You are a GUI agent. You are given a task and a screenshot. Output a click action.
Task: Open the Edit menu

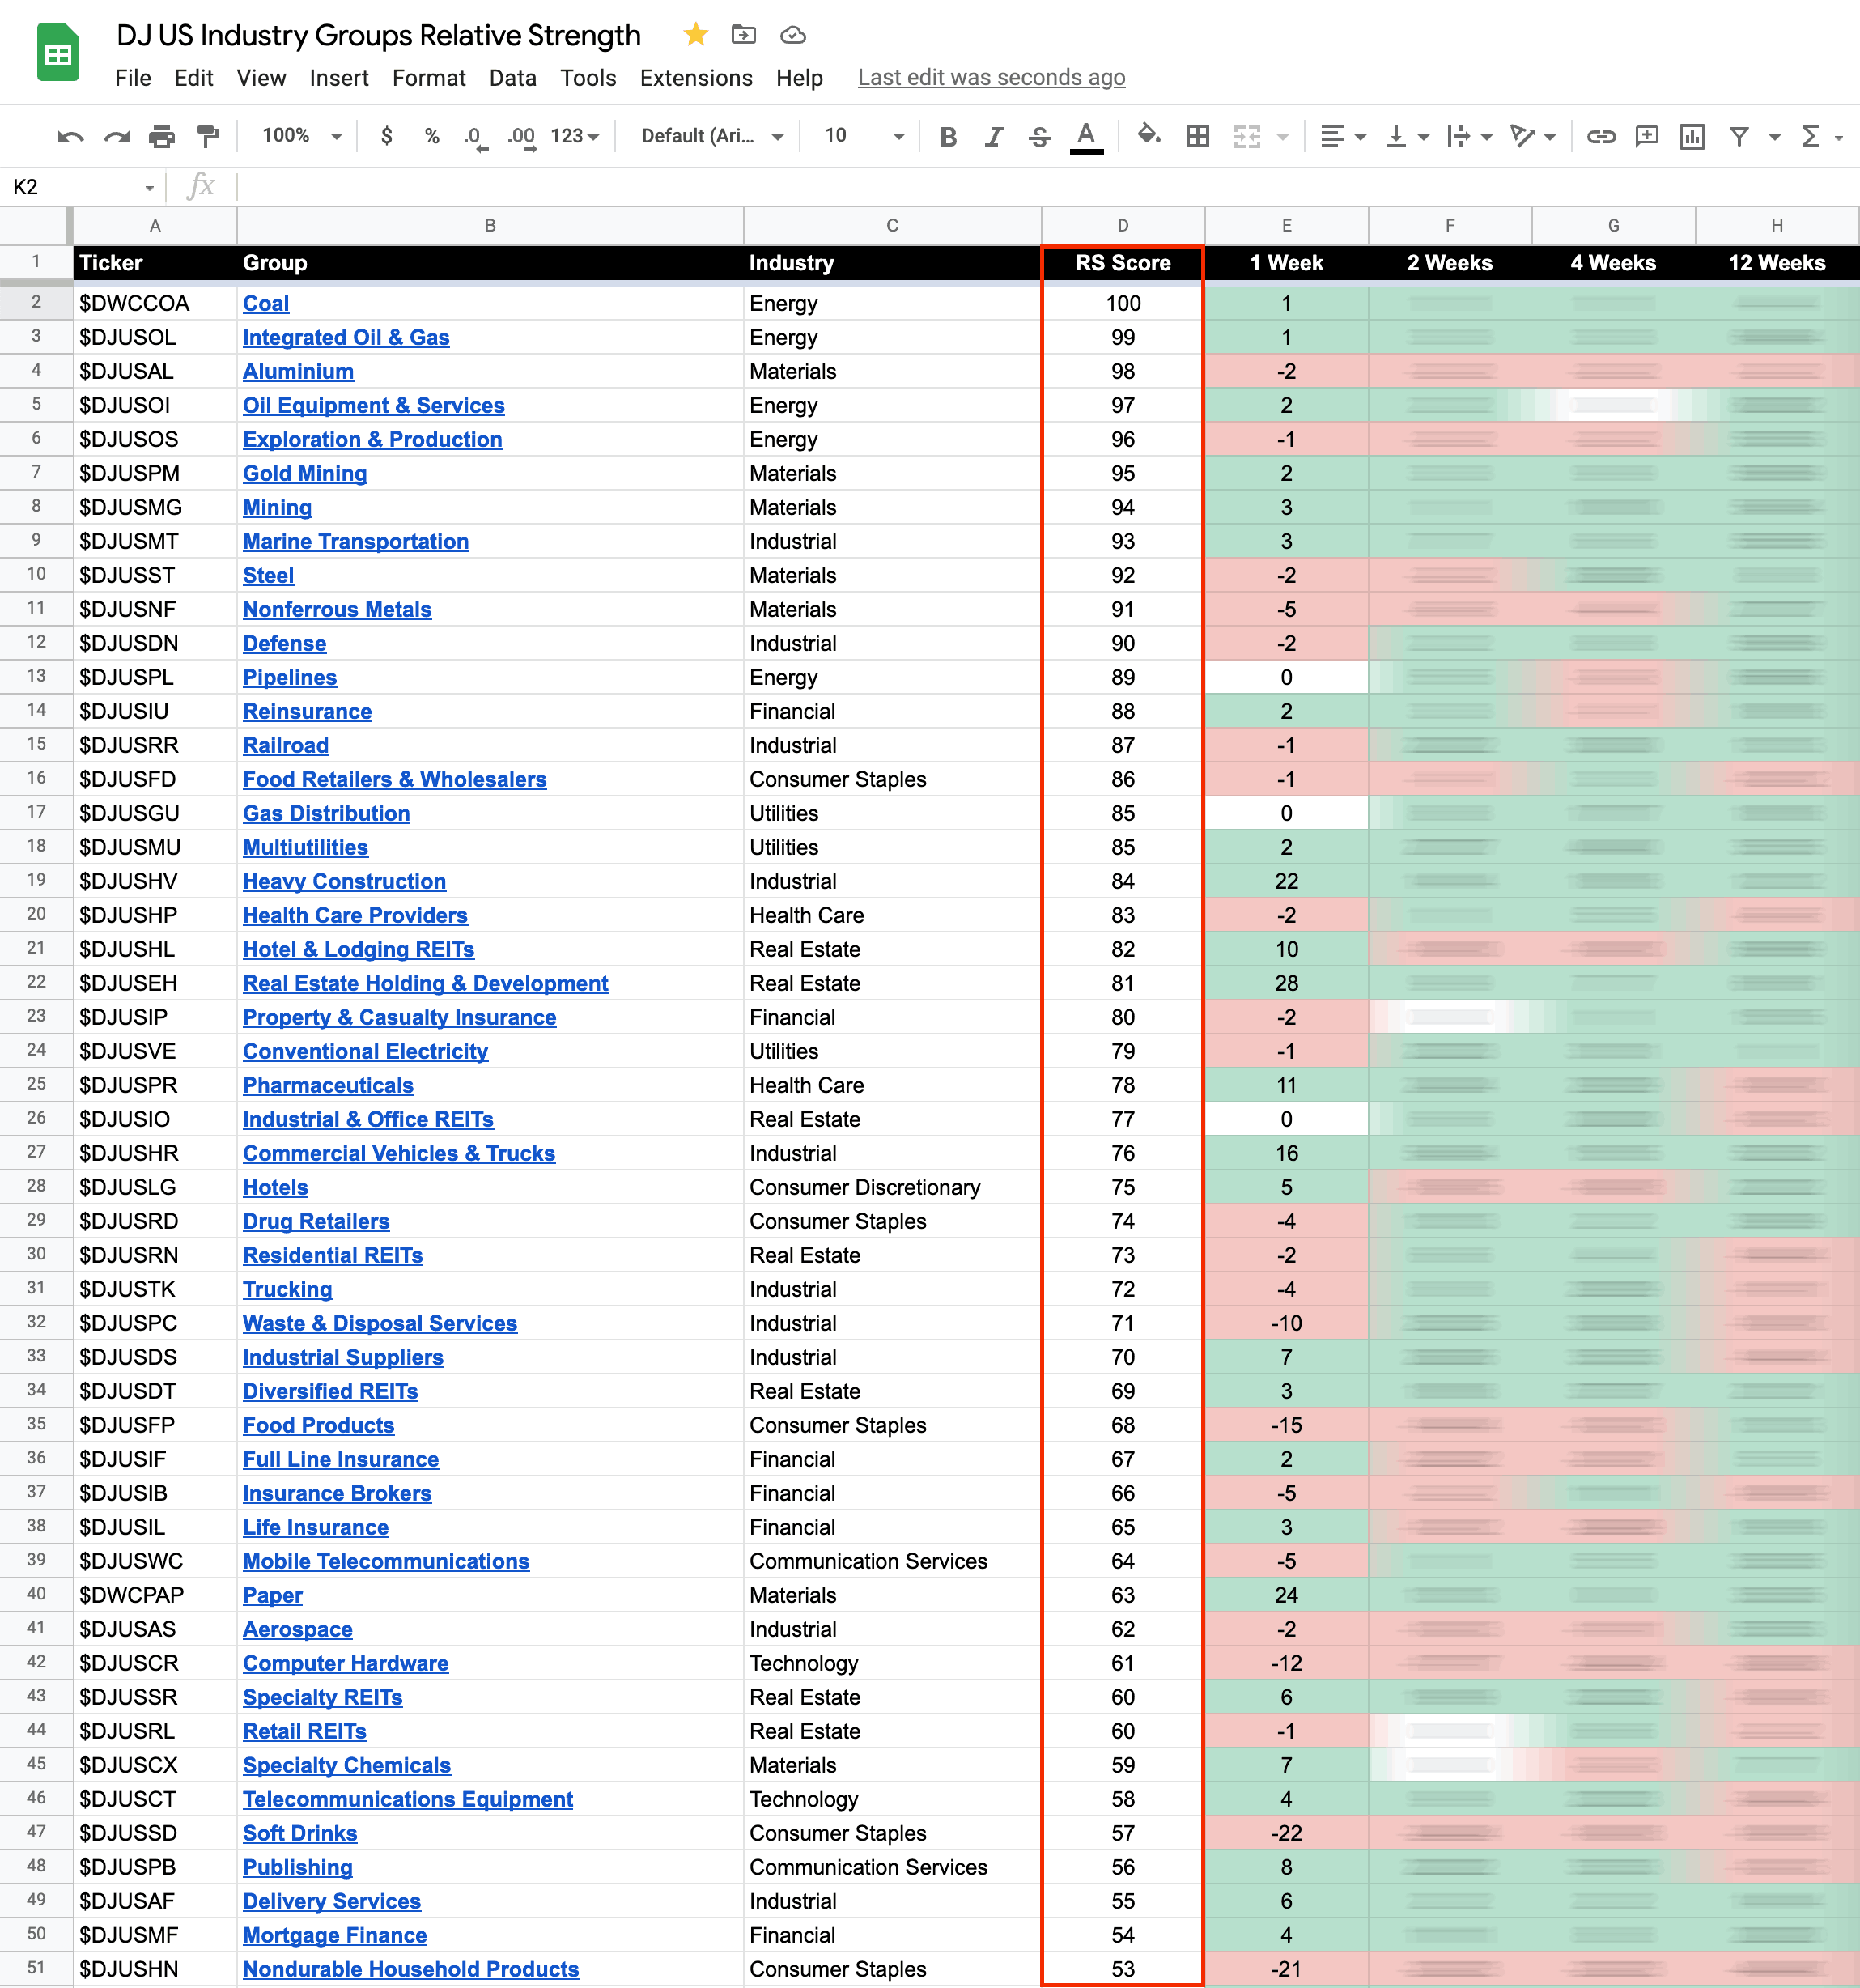tap(193, 78)
